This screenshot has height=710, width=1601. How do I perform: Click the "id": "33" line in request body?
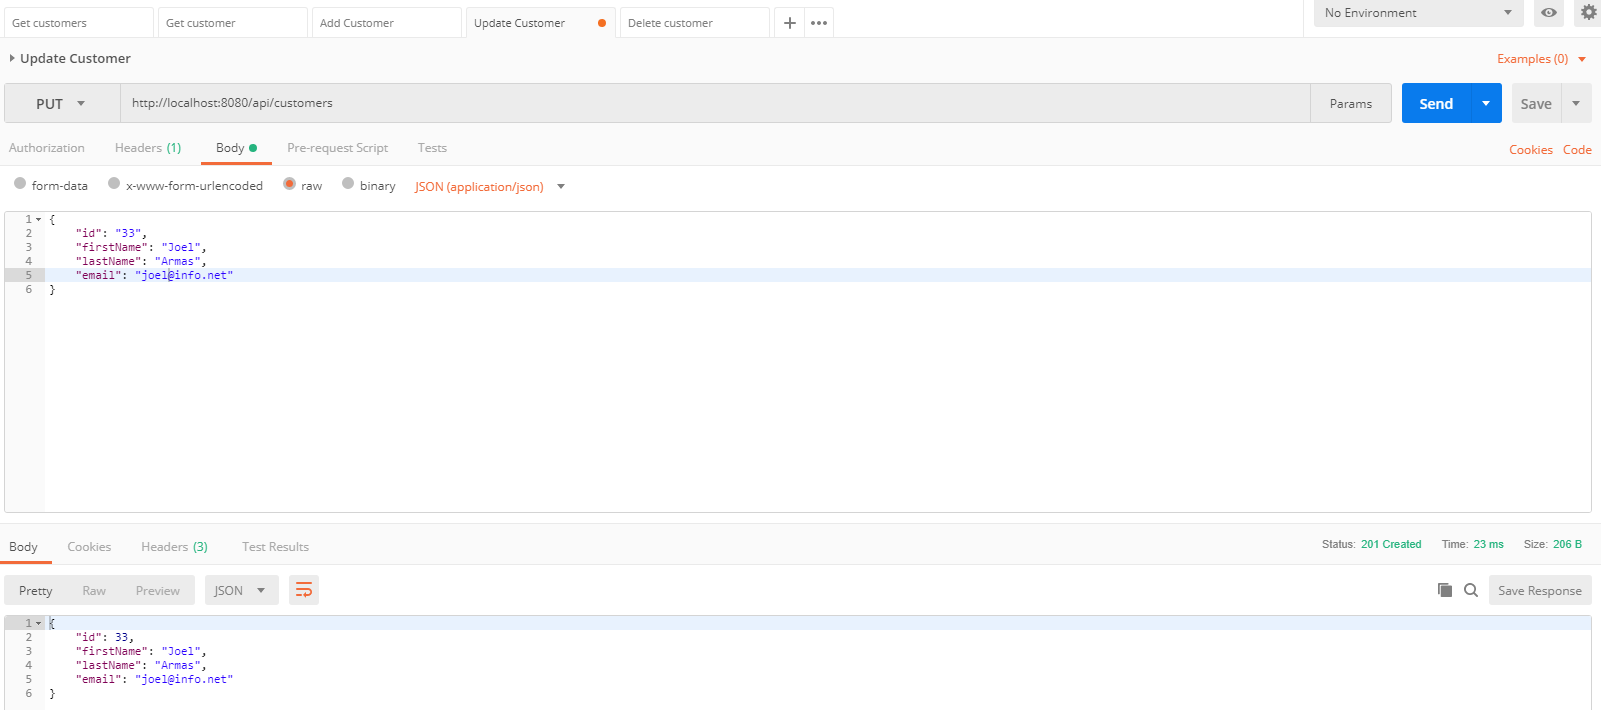(818, 233)
